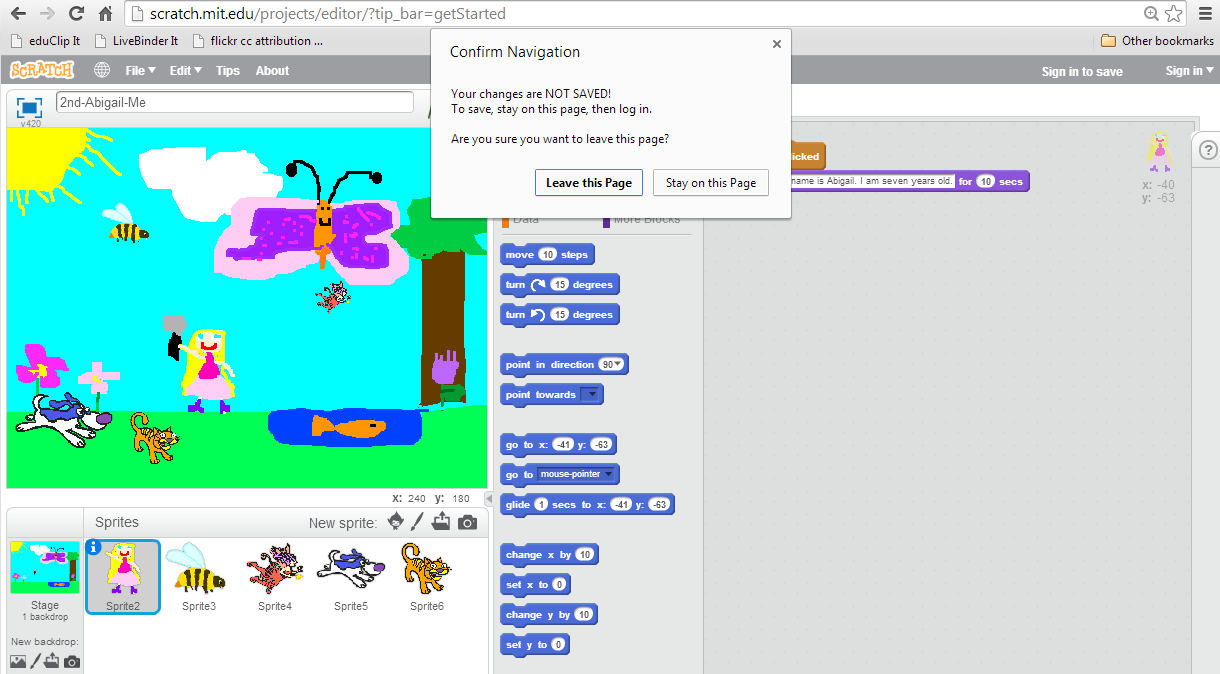Click the Sign in to save link
The width and height of the screenshot is (1220, 674).
click(1081, 70)
